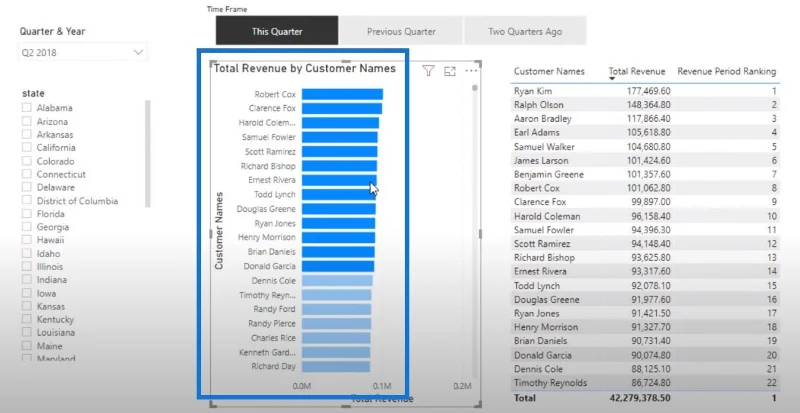Select the Ryan Jones bar
This screenshot has height=413, width=800.
click(x=339, y=223)
